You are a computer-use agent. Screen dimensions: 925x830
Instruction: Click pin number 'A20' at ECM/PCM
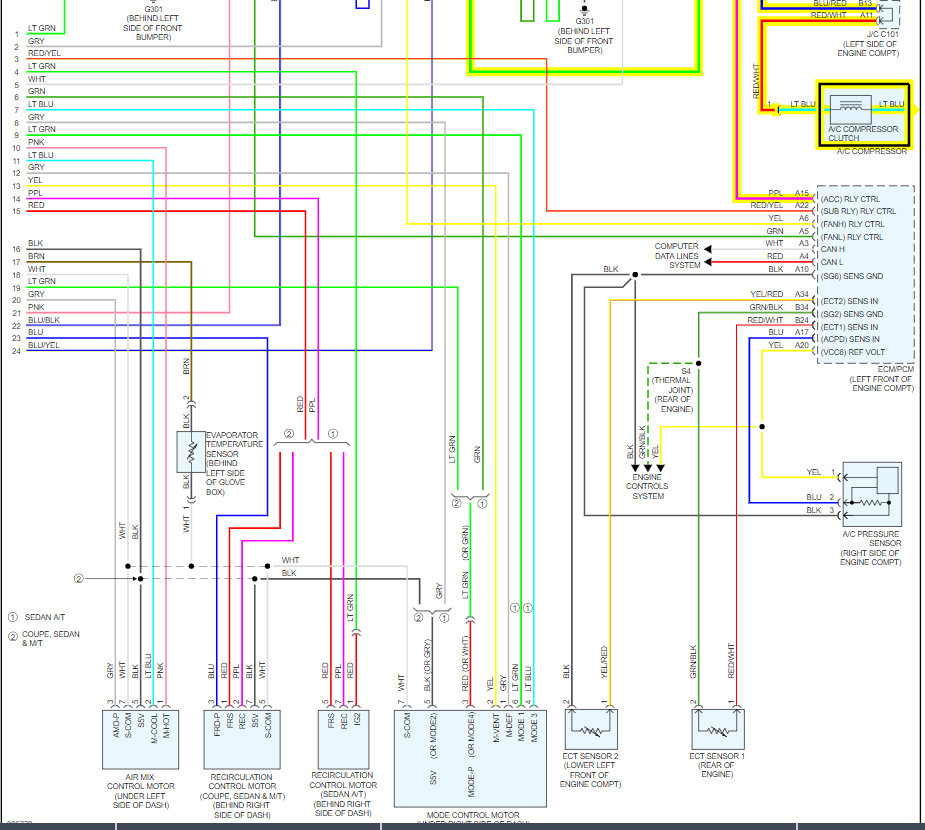click(802, 345)
